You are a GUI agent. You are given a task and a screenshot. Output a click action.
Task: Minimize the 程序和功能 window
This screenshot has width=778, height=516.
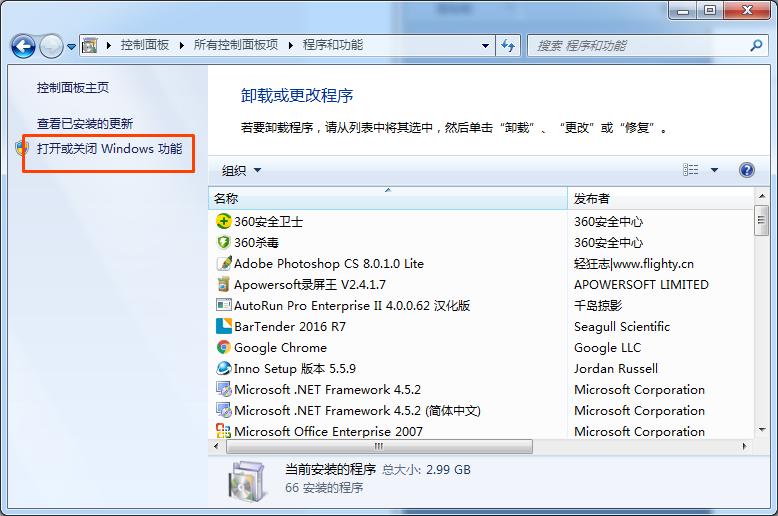pos(683,10)
